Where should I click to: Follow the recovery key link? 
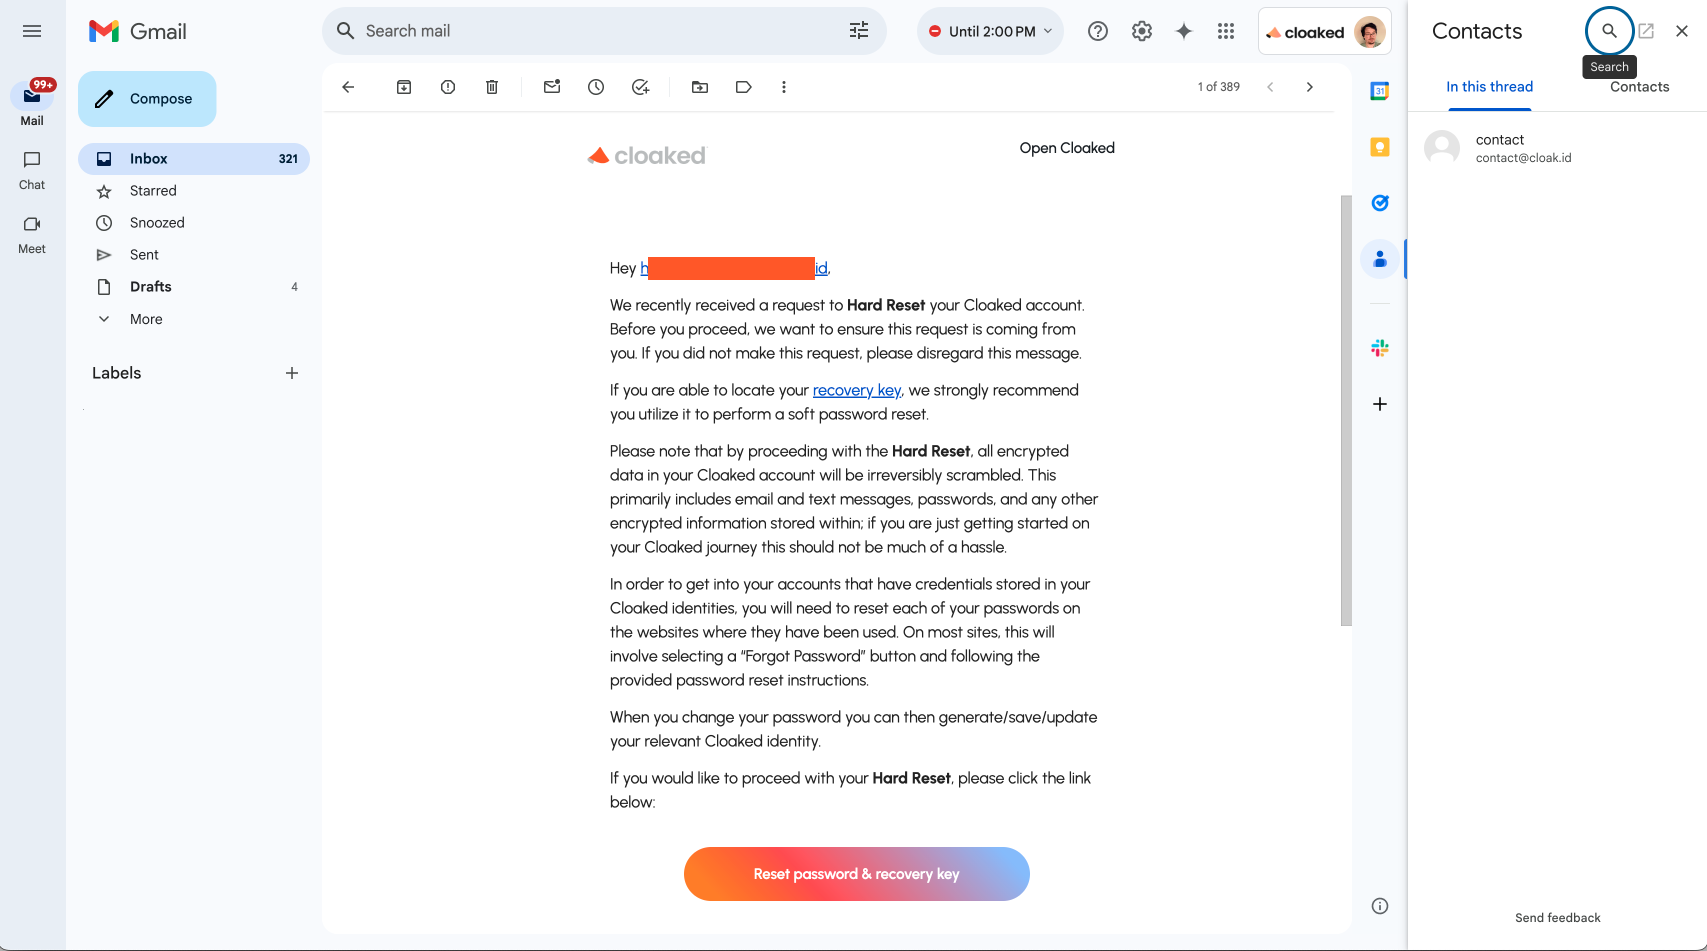point(857,390)
